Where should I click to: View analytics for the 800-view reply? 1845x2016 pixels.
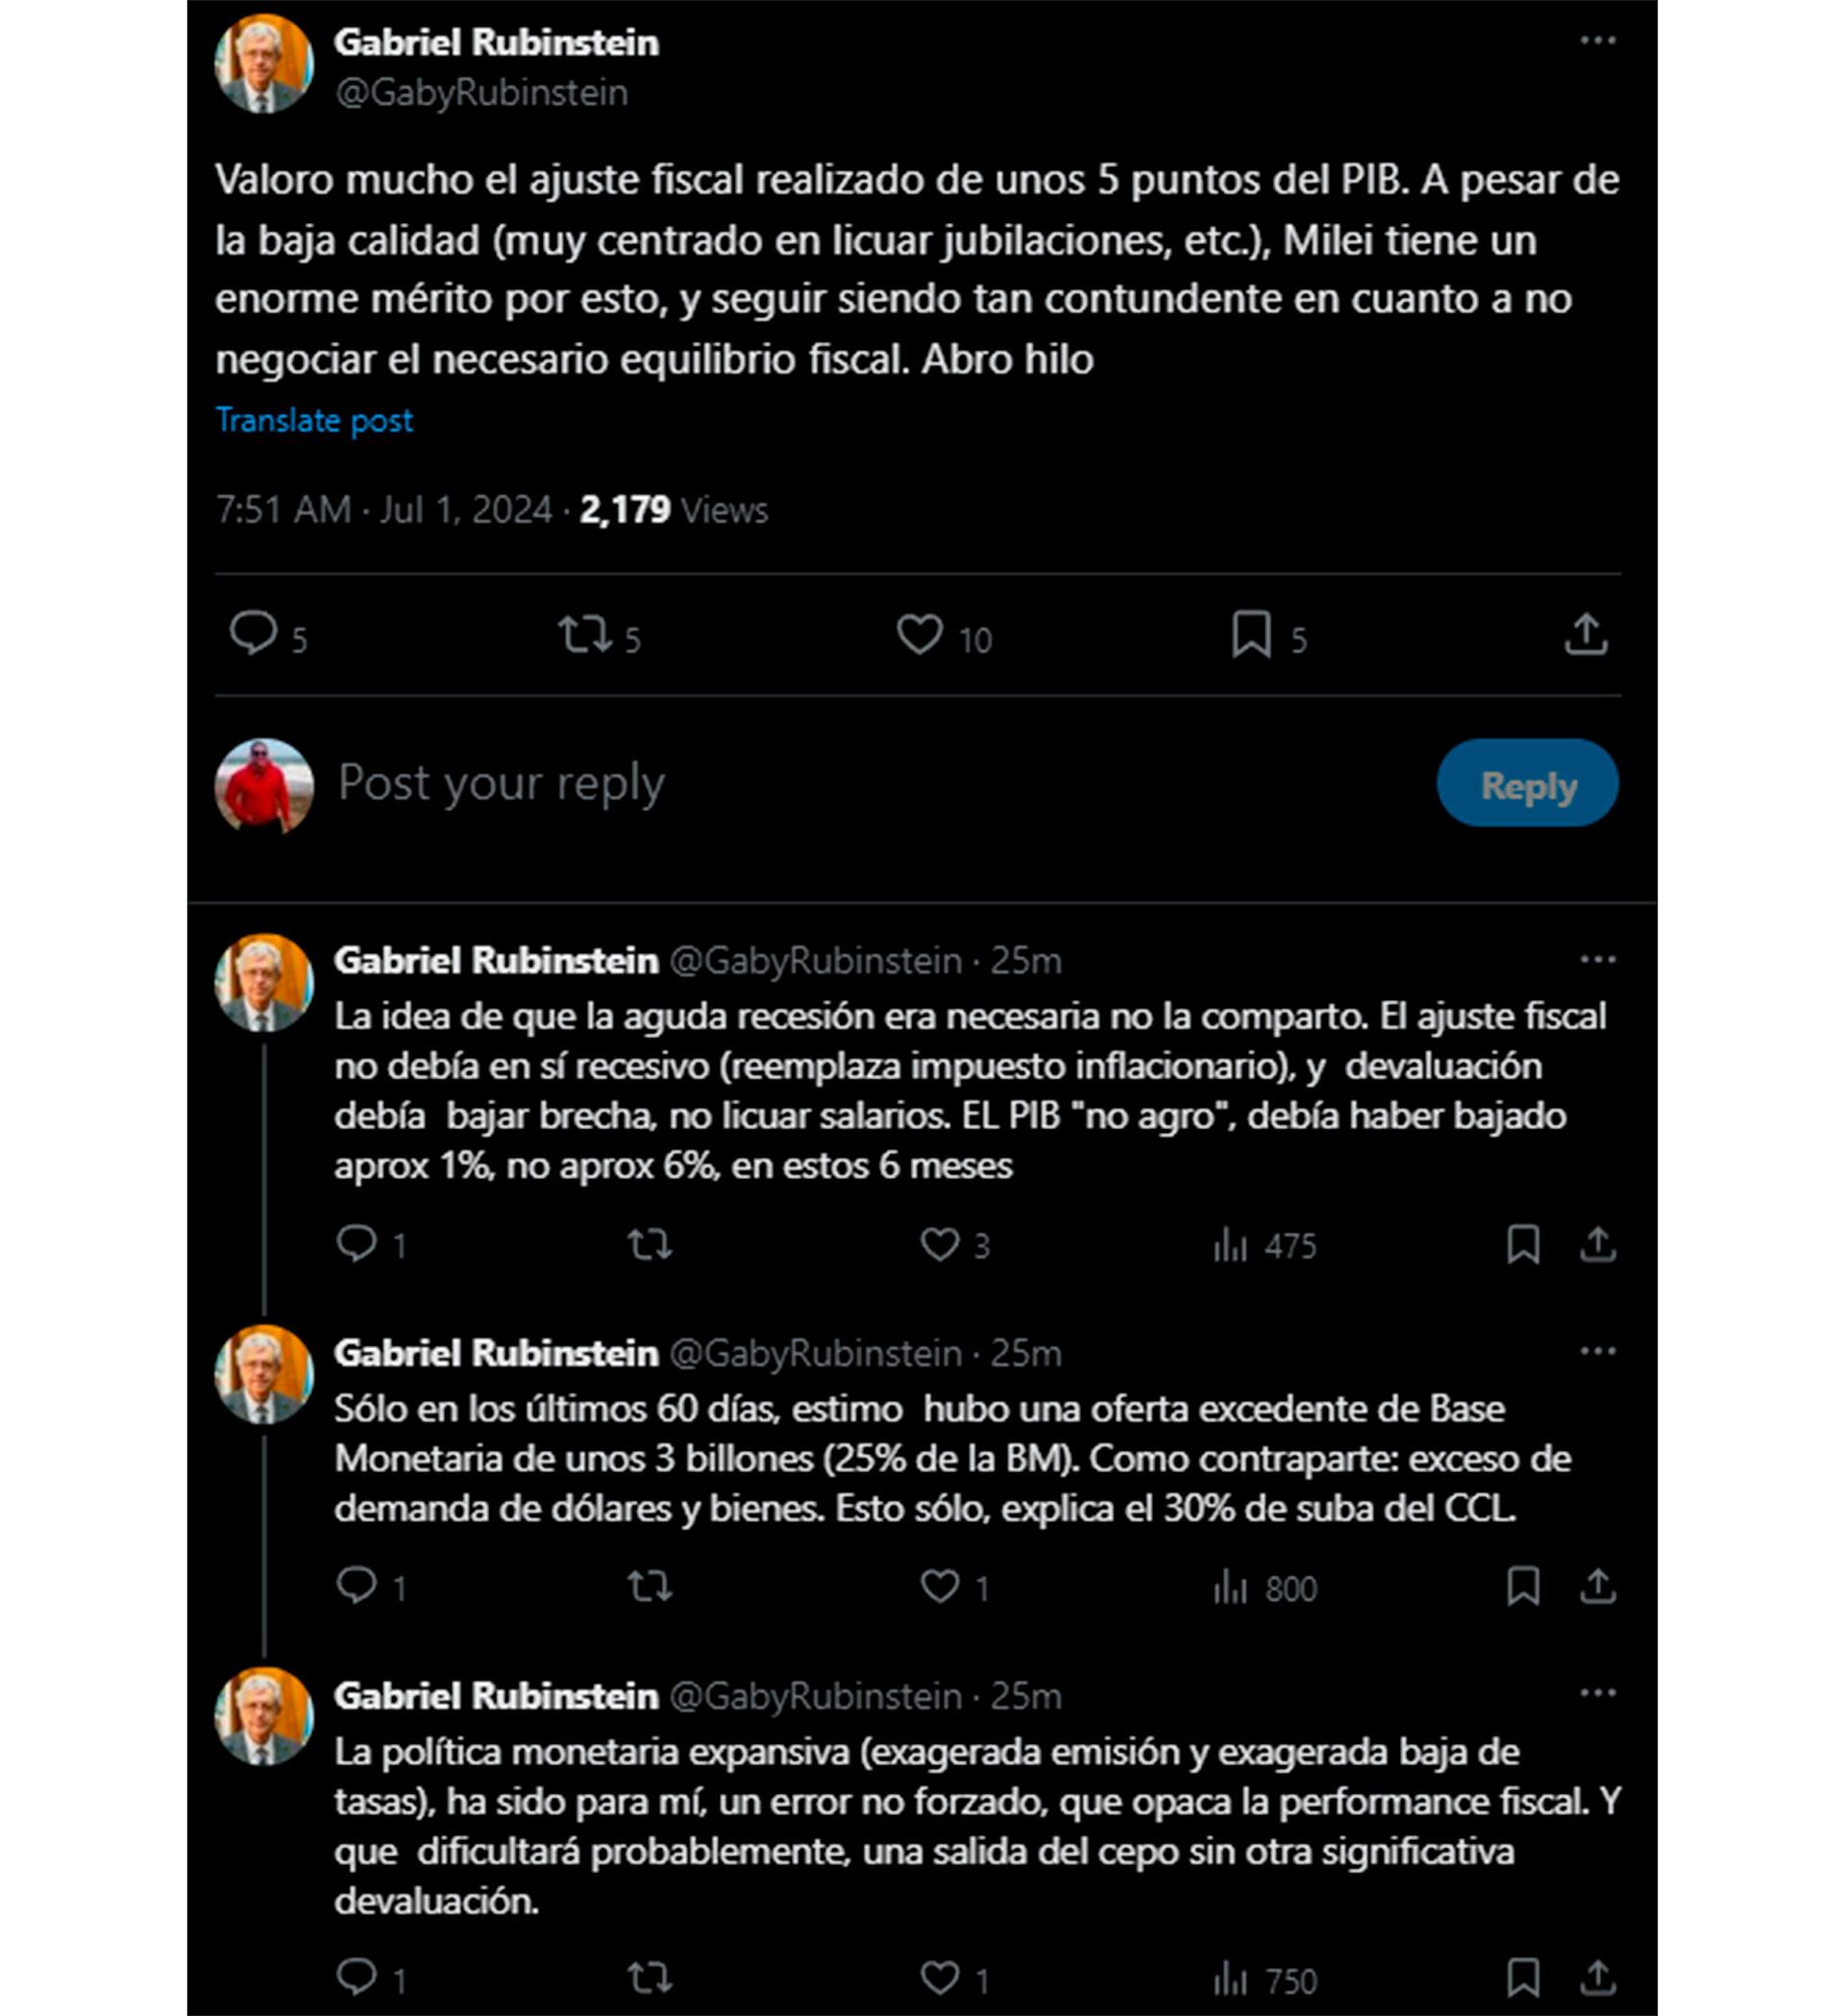(1265, 1588)
